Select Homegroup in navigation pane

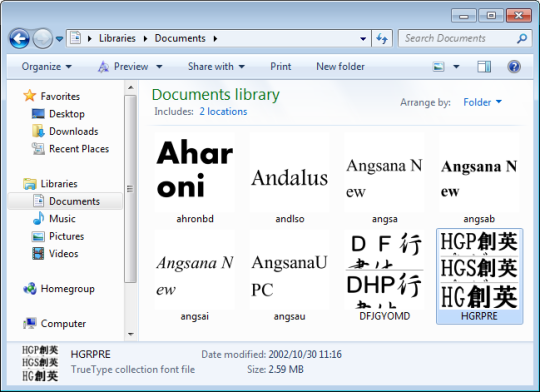tap(59, 289)
